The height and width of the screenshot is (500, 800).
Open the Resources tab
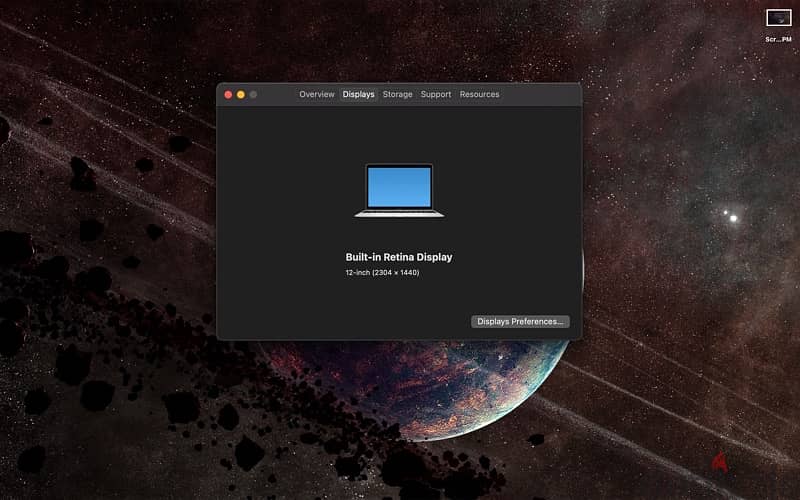(x=479, y=94)
